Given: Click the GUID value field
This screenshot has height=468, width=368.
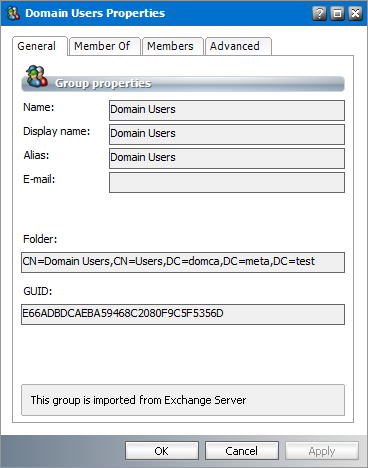Looking at the screenshot, I should click(x=183, y=314).
